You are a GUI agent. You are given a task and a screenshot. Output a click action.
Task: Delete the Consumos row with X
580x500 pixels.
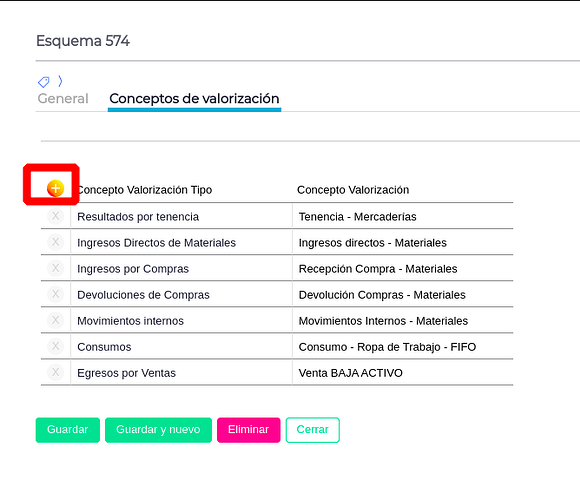pos(55,347)
